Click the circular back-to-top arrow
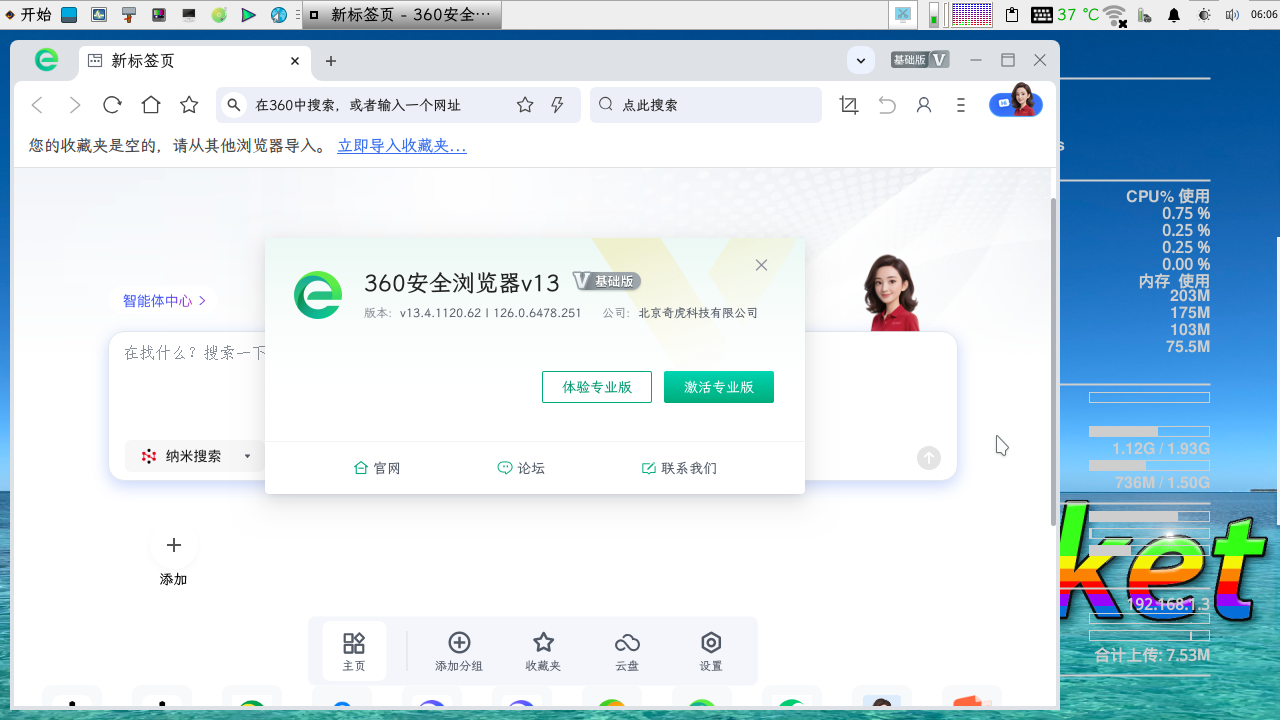The width and height of the screenshot is (1280, 720). pos(928,458)
